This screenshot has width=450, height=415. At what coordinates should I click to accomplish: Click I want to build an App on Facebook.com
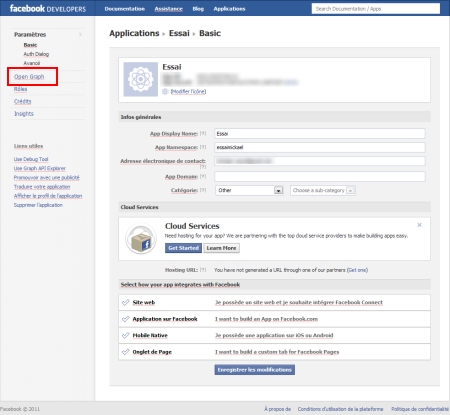266,319
